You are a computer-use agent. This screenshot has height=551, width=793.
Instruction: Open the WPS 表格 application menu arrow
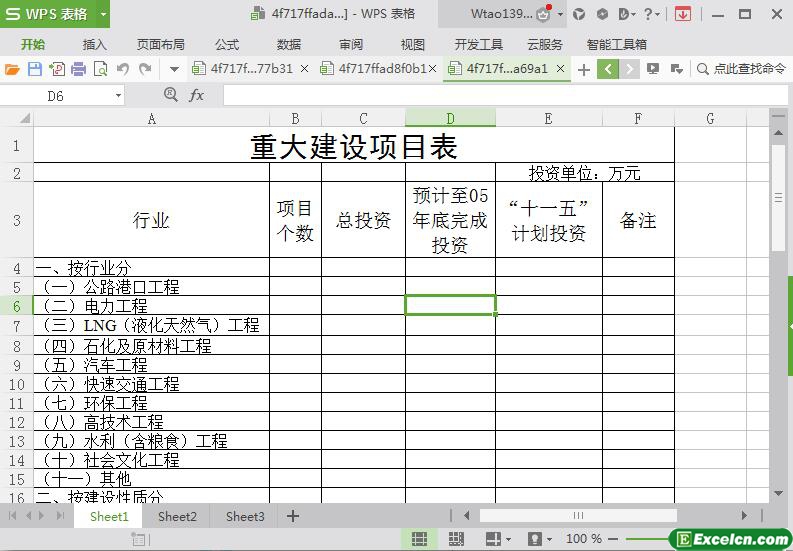tap(103, 14)
